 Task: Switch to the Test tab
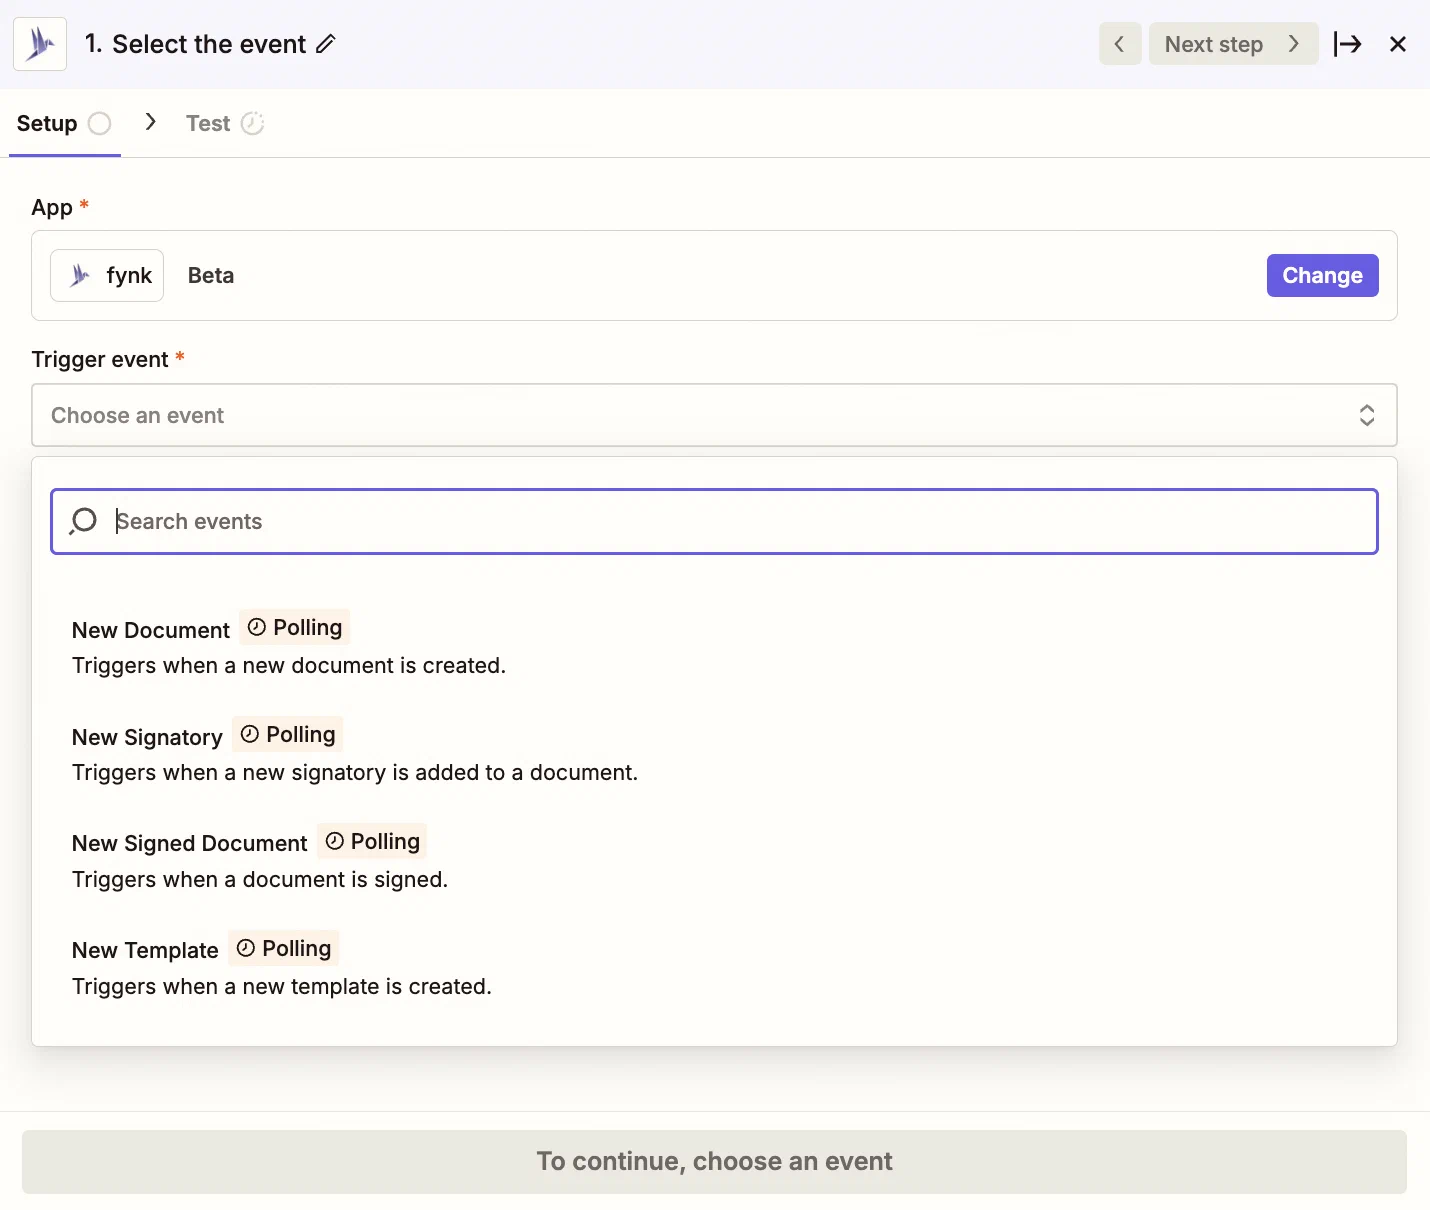[225, 123]
